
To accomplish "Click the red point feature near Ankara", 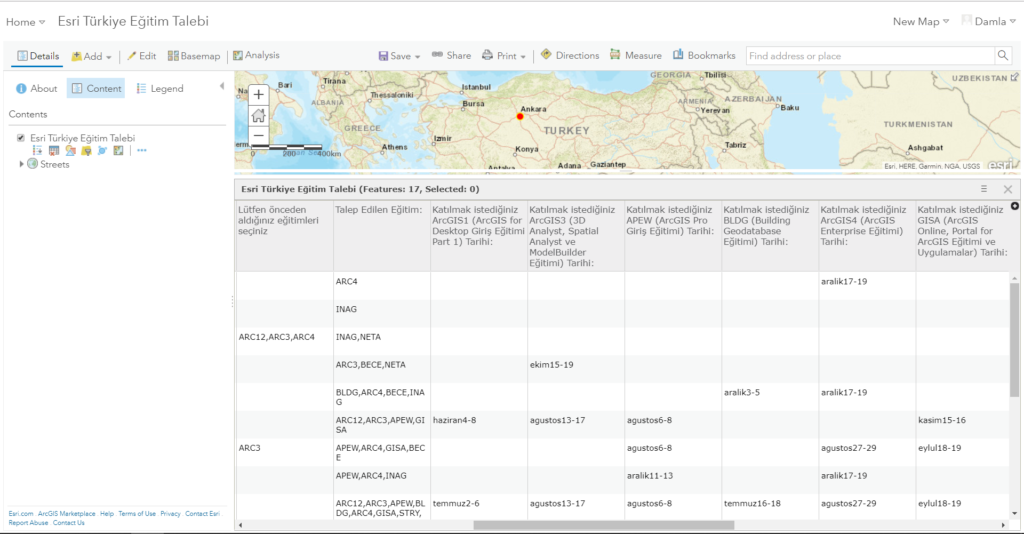I will click(520, 117).
